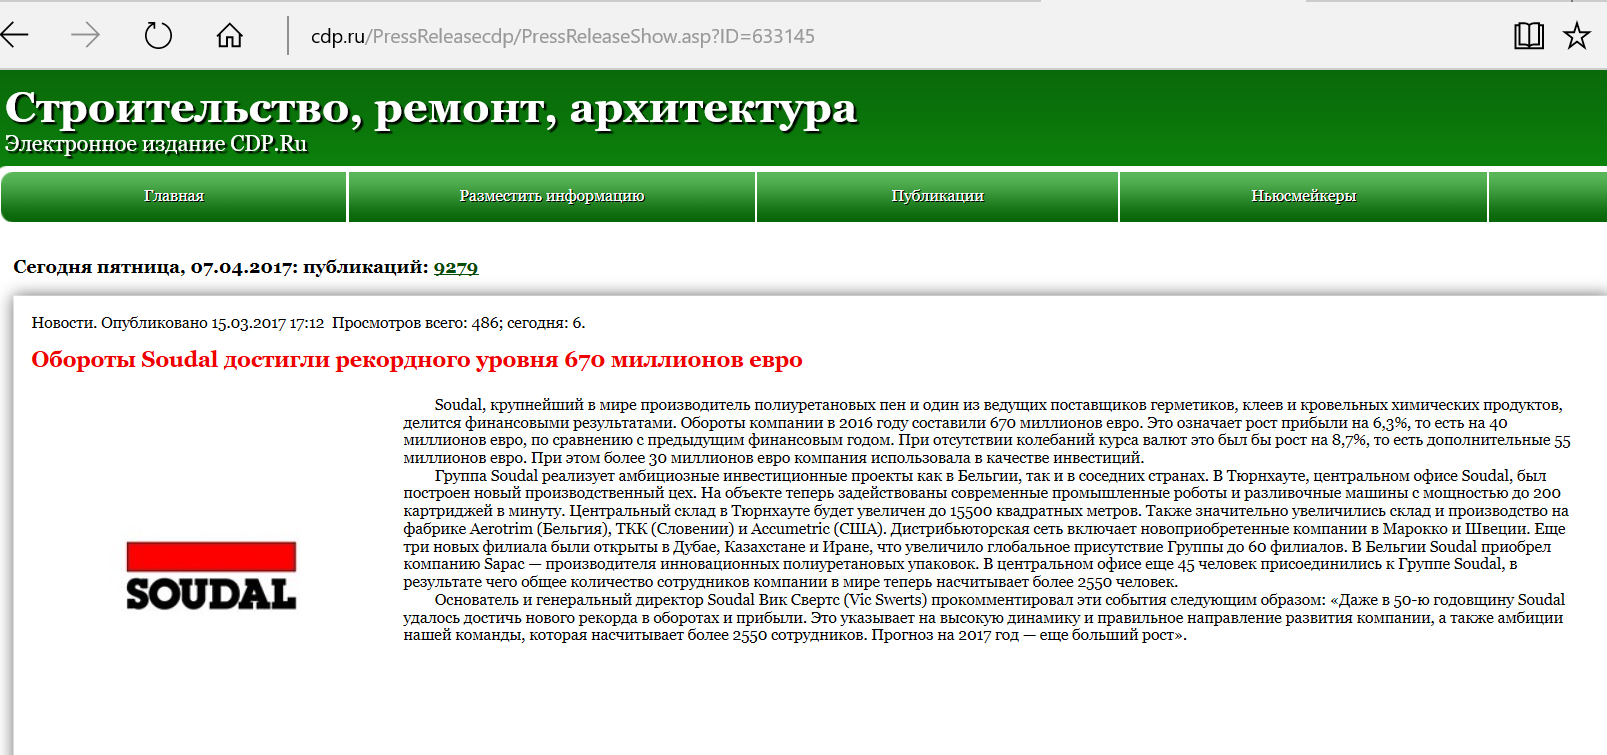This screenshot has height=755, width=1607.
Task: Click the browser forward arrow
Action: click(x=86, y=36)
